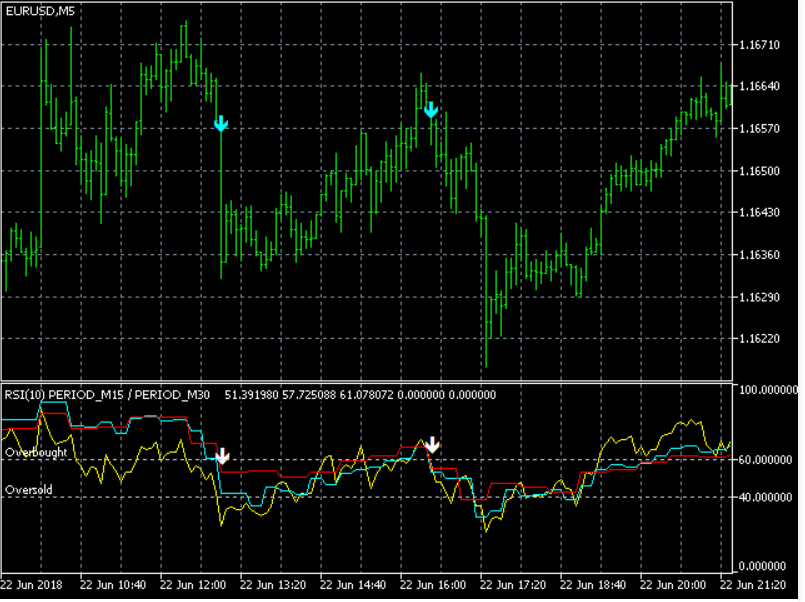Click price scale label 1.16710

click(x=759, y=45)
